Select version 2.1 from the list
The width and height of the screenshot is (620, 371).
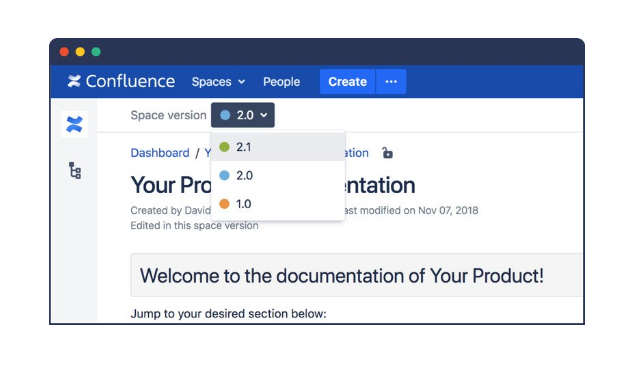click(x=278, y=147)
